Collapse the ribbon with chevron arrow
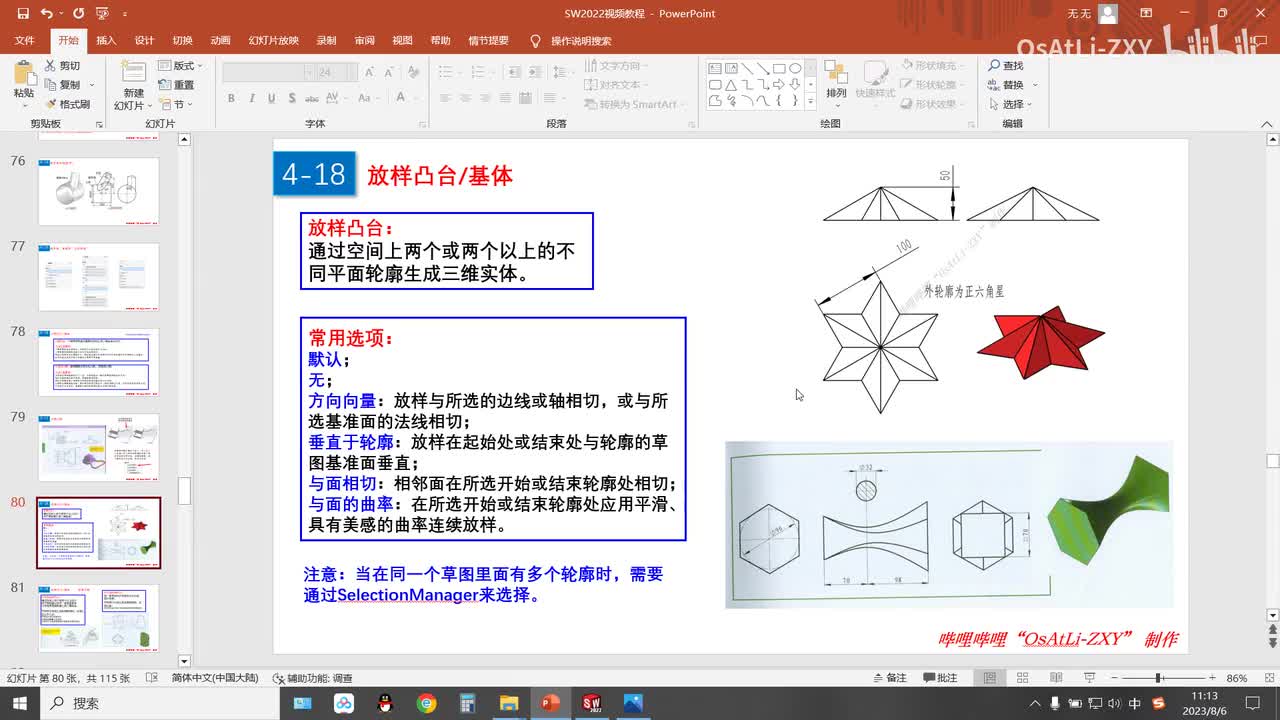 tap(1265, 123)
